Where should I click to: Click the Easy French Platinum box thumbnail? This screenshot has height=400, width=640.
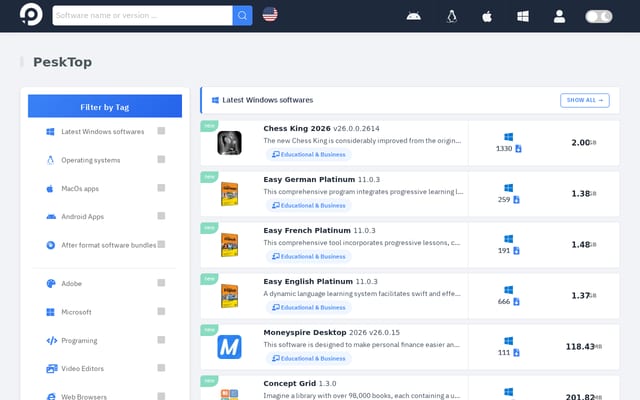[x=229, y=245]
